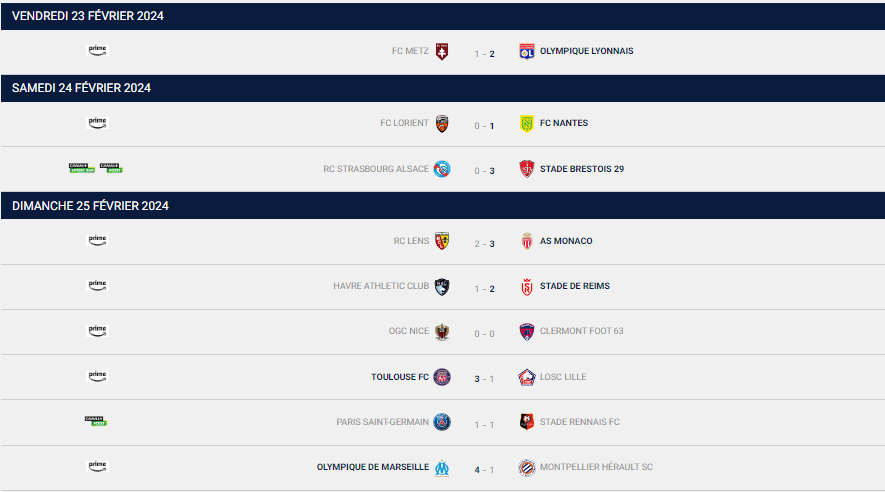
Task: Open the 4 - 1 Marseille Montpellier score
Action: tap(484, 470)
